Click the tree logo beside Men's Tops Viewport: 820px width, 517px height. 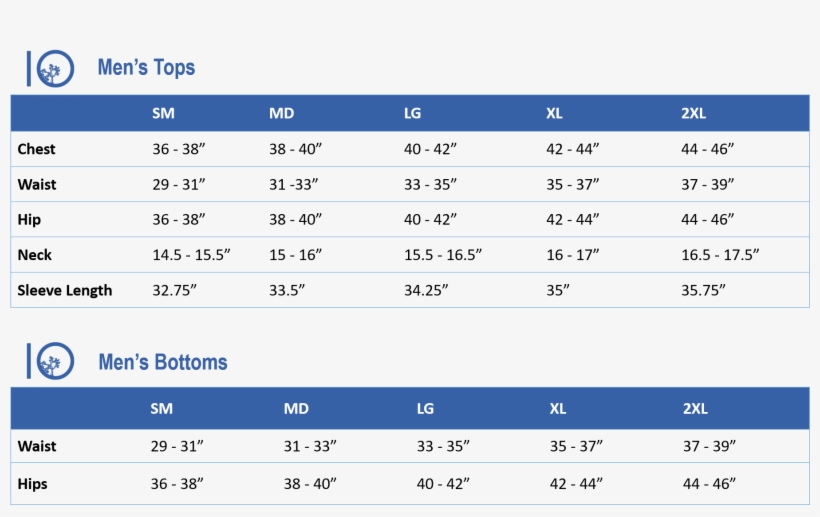(x=55, y=68)
